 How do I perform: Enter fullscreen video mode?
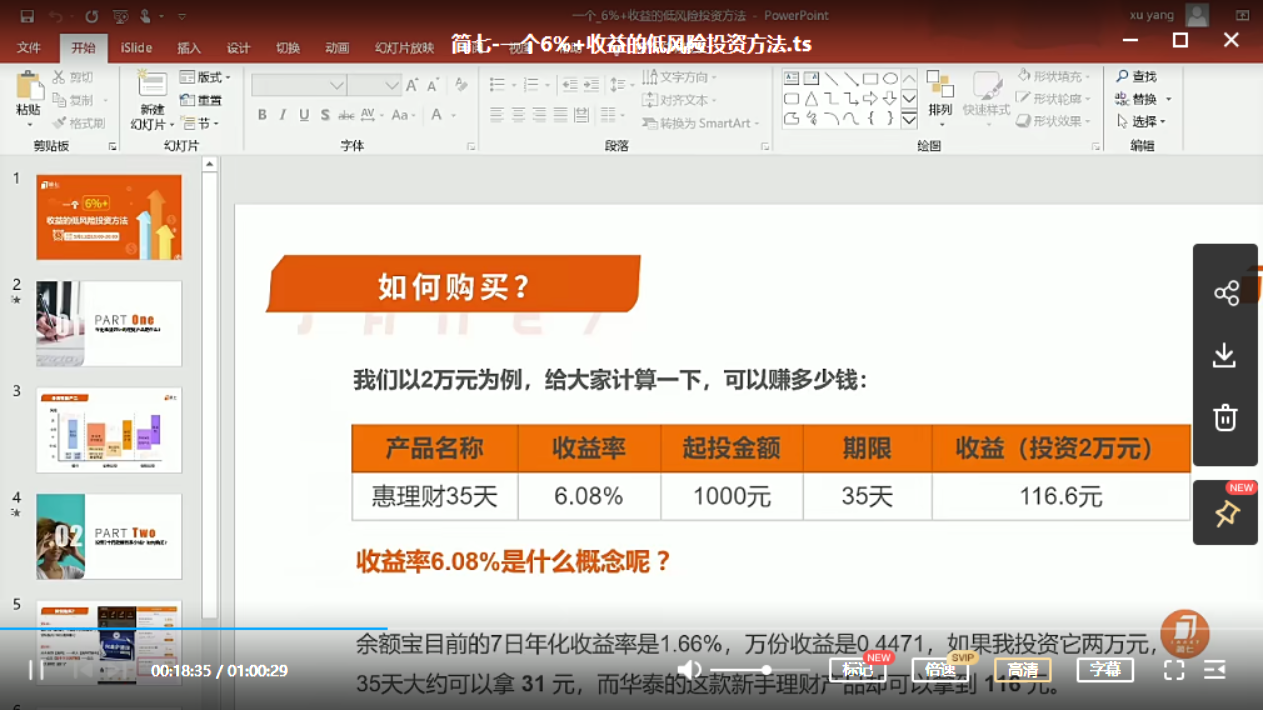(1174, 670)
